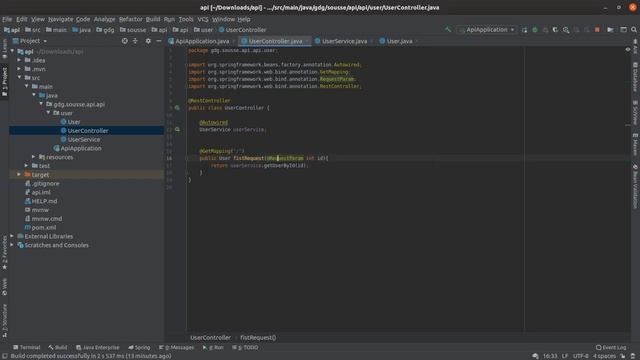Viewport: 640px width, 360px height.
Task: Click the LF line separator in status bar
Action: 564,356
